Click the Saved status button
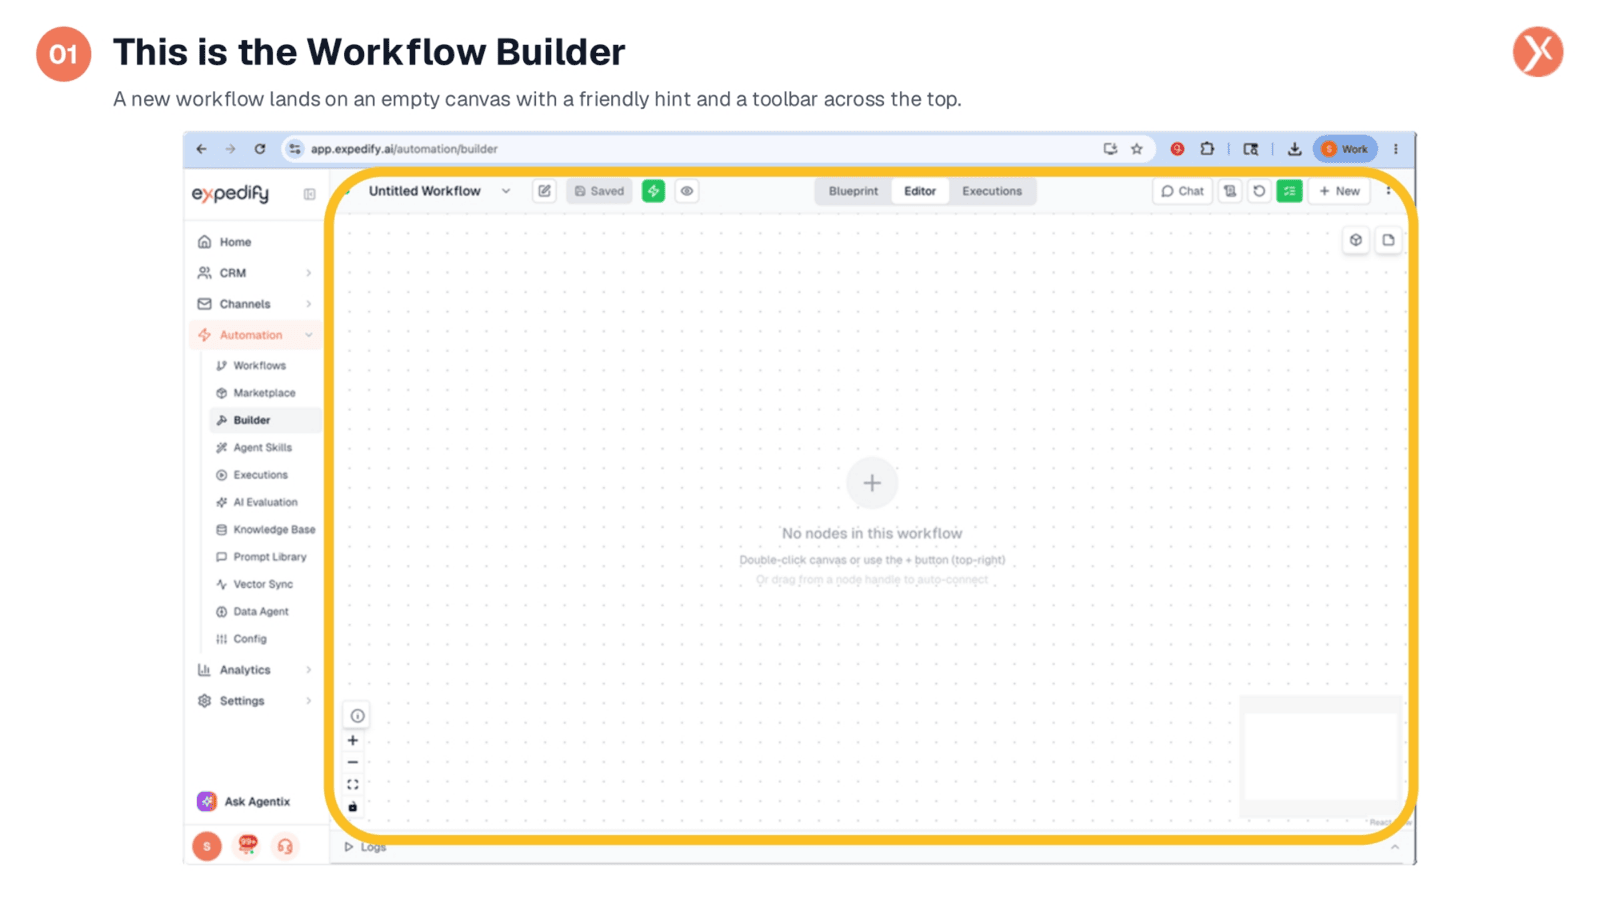The image size is (1600, 900). (x=600, y=191)
